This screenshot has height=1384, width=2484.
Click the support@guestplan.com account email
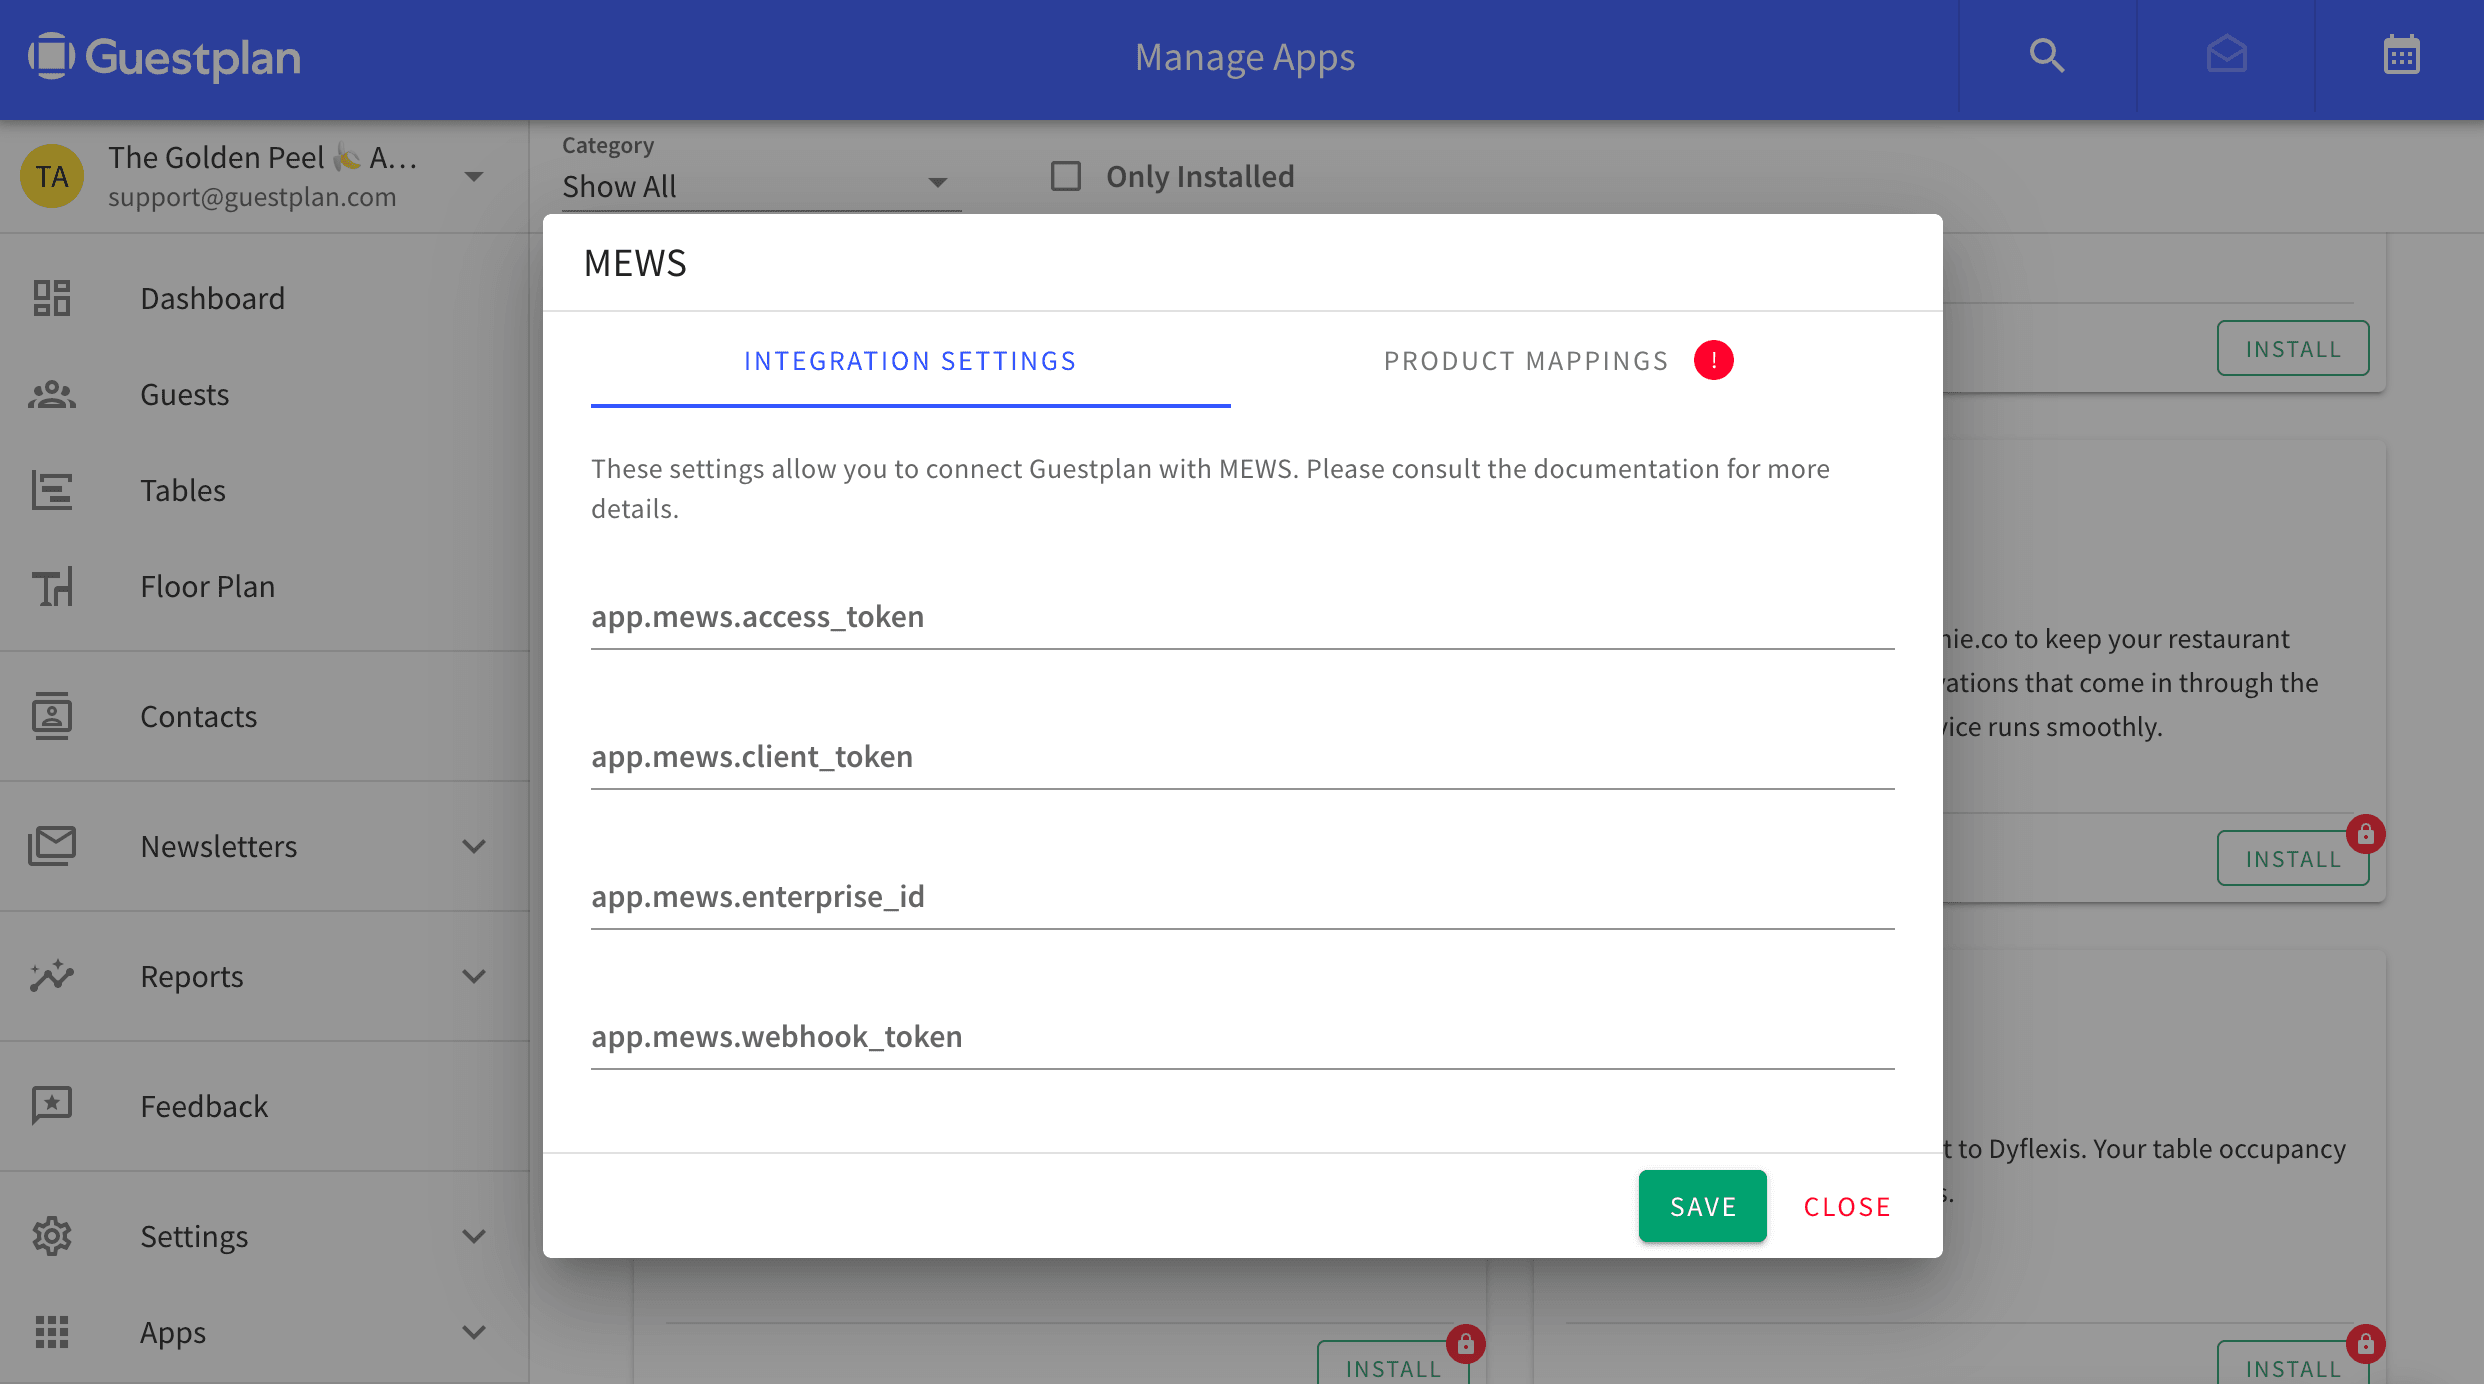[x=252, y=197]
